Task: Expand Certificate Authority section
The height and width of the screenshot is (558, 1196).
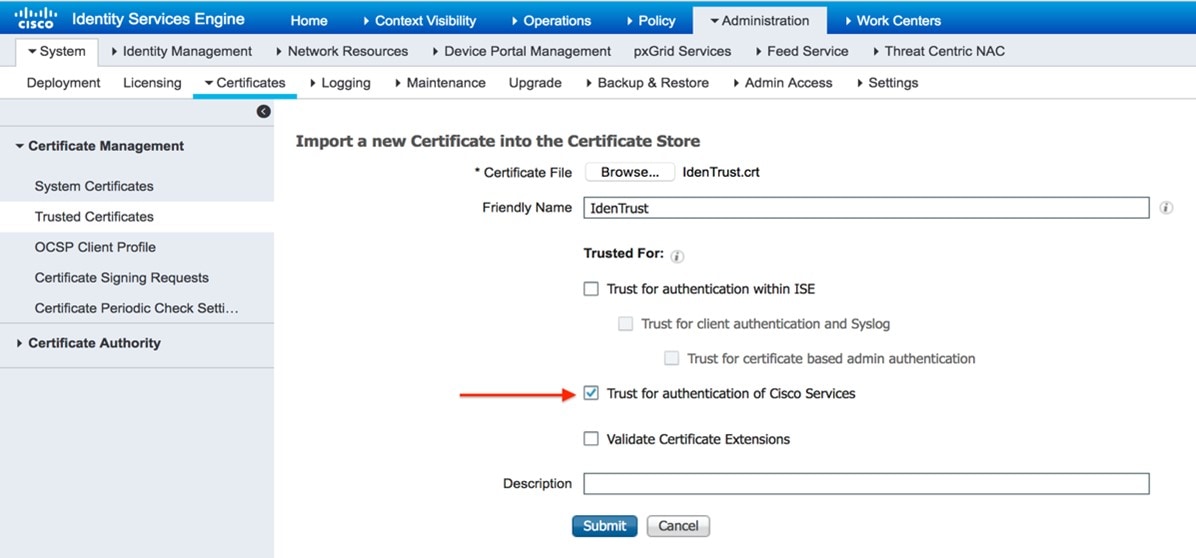Action: coord(88,343)
